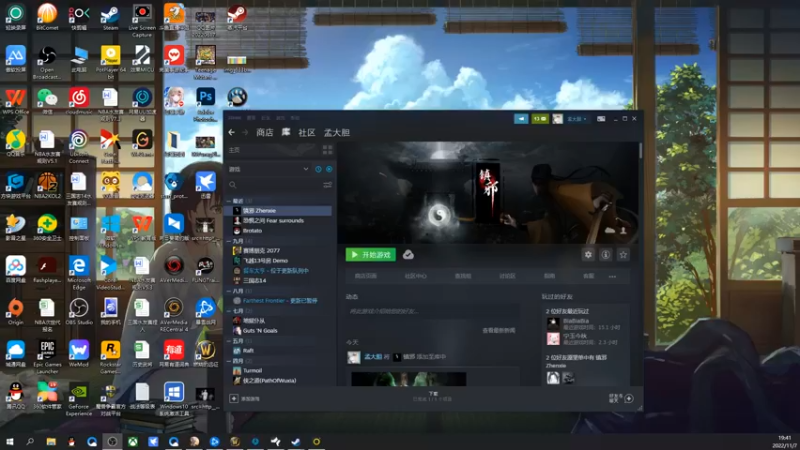
Task: Launch BitComet from the desktop
Action: click(47, 16)
